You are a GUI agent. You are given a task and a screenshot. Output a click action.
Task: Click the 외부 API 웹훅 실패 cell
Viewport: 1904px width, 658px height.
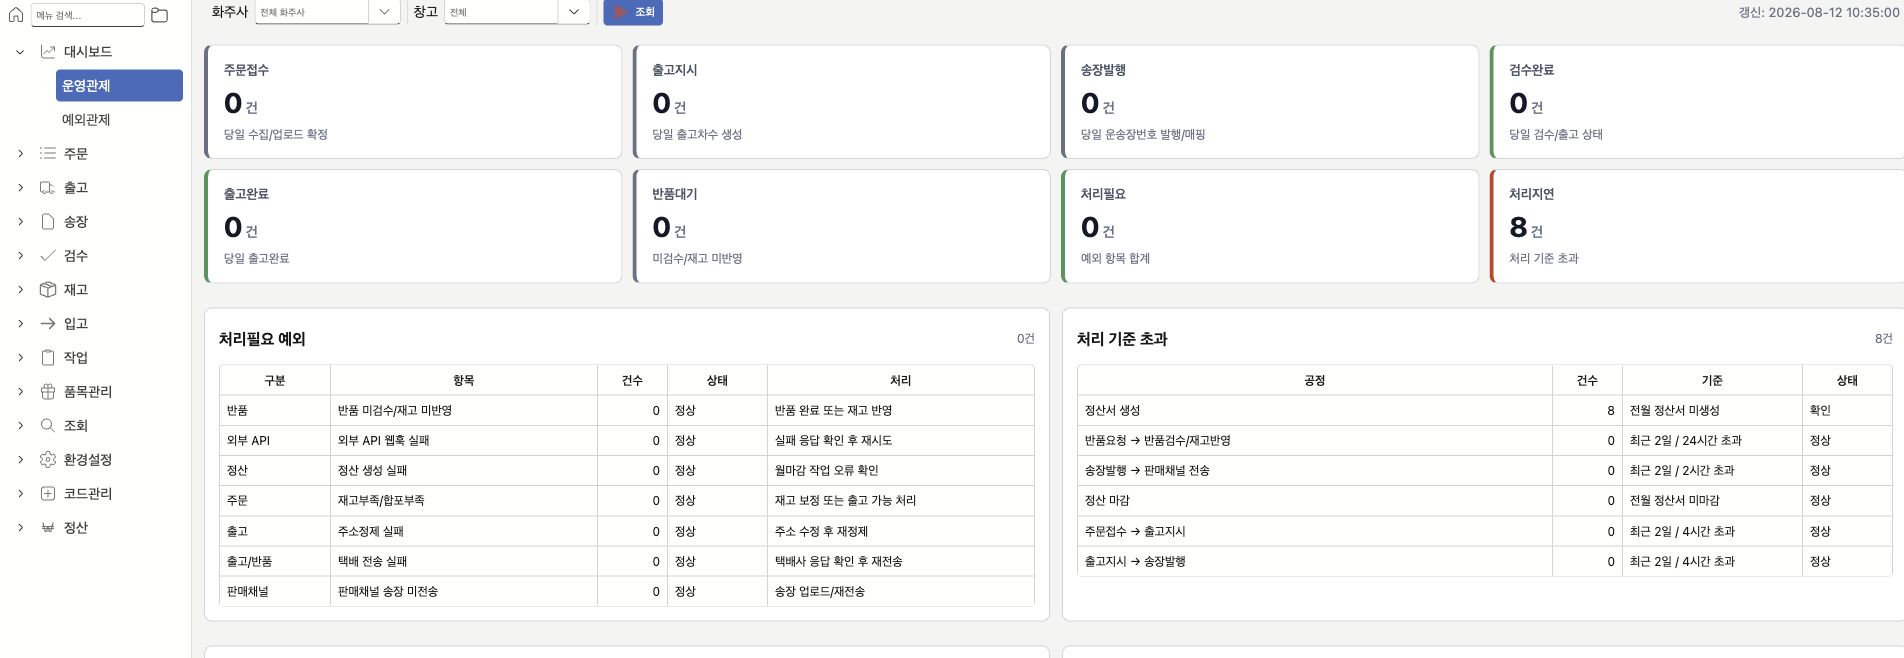coord(464,440)
